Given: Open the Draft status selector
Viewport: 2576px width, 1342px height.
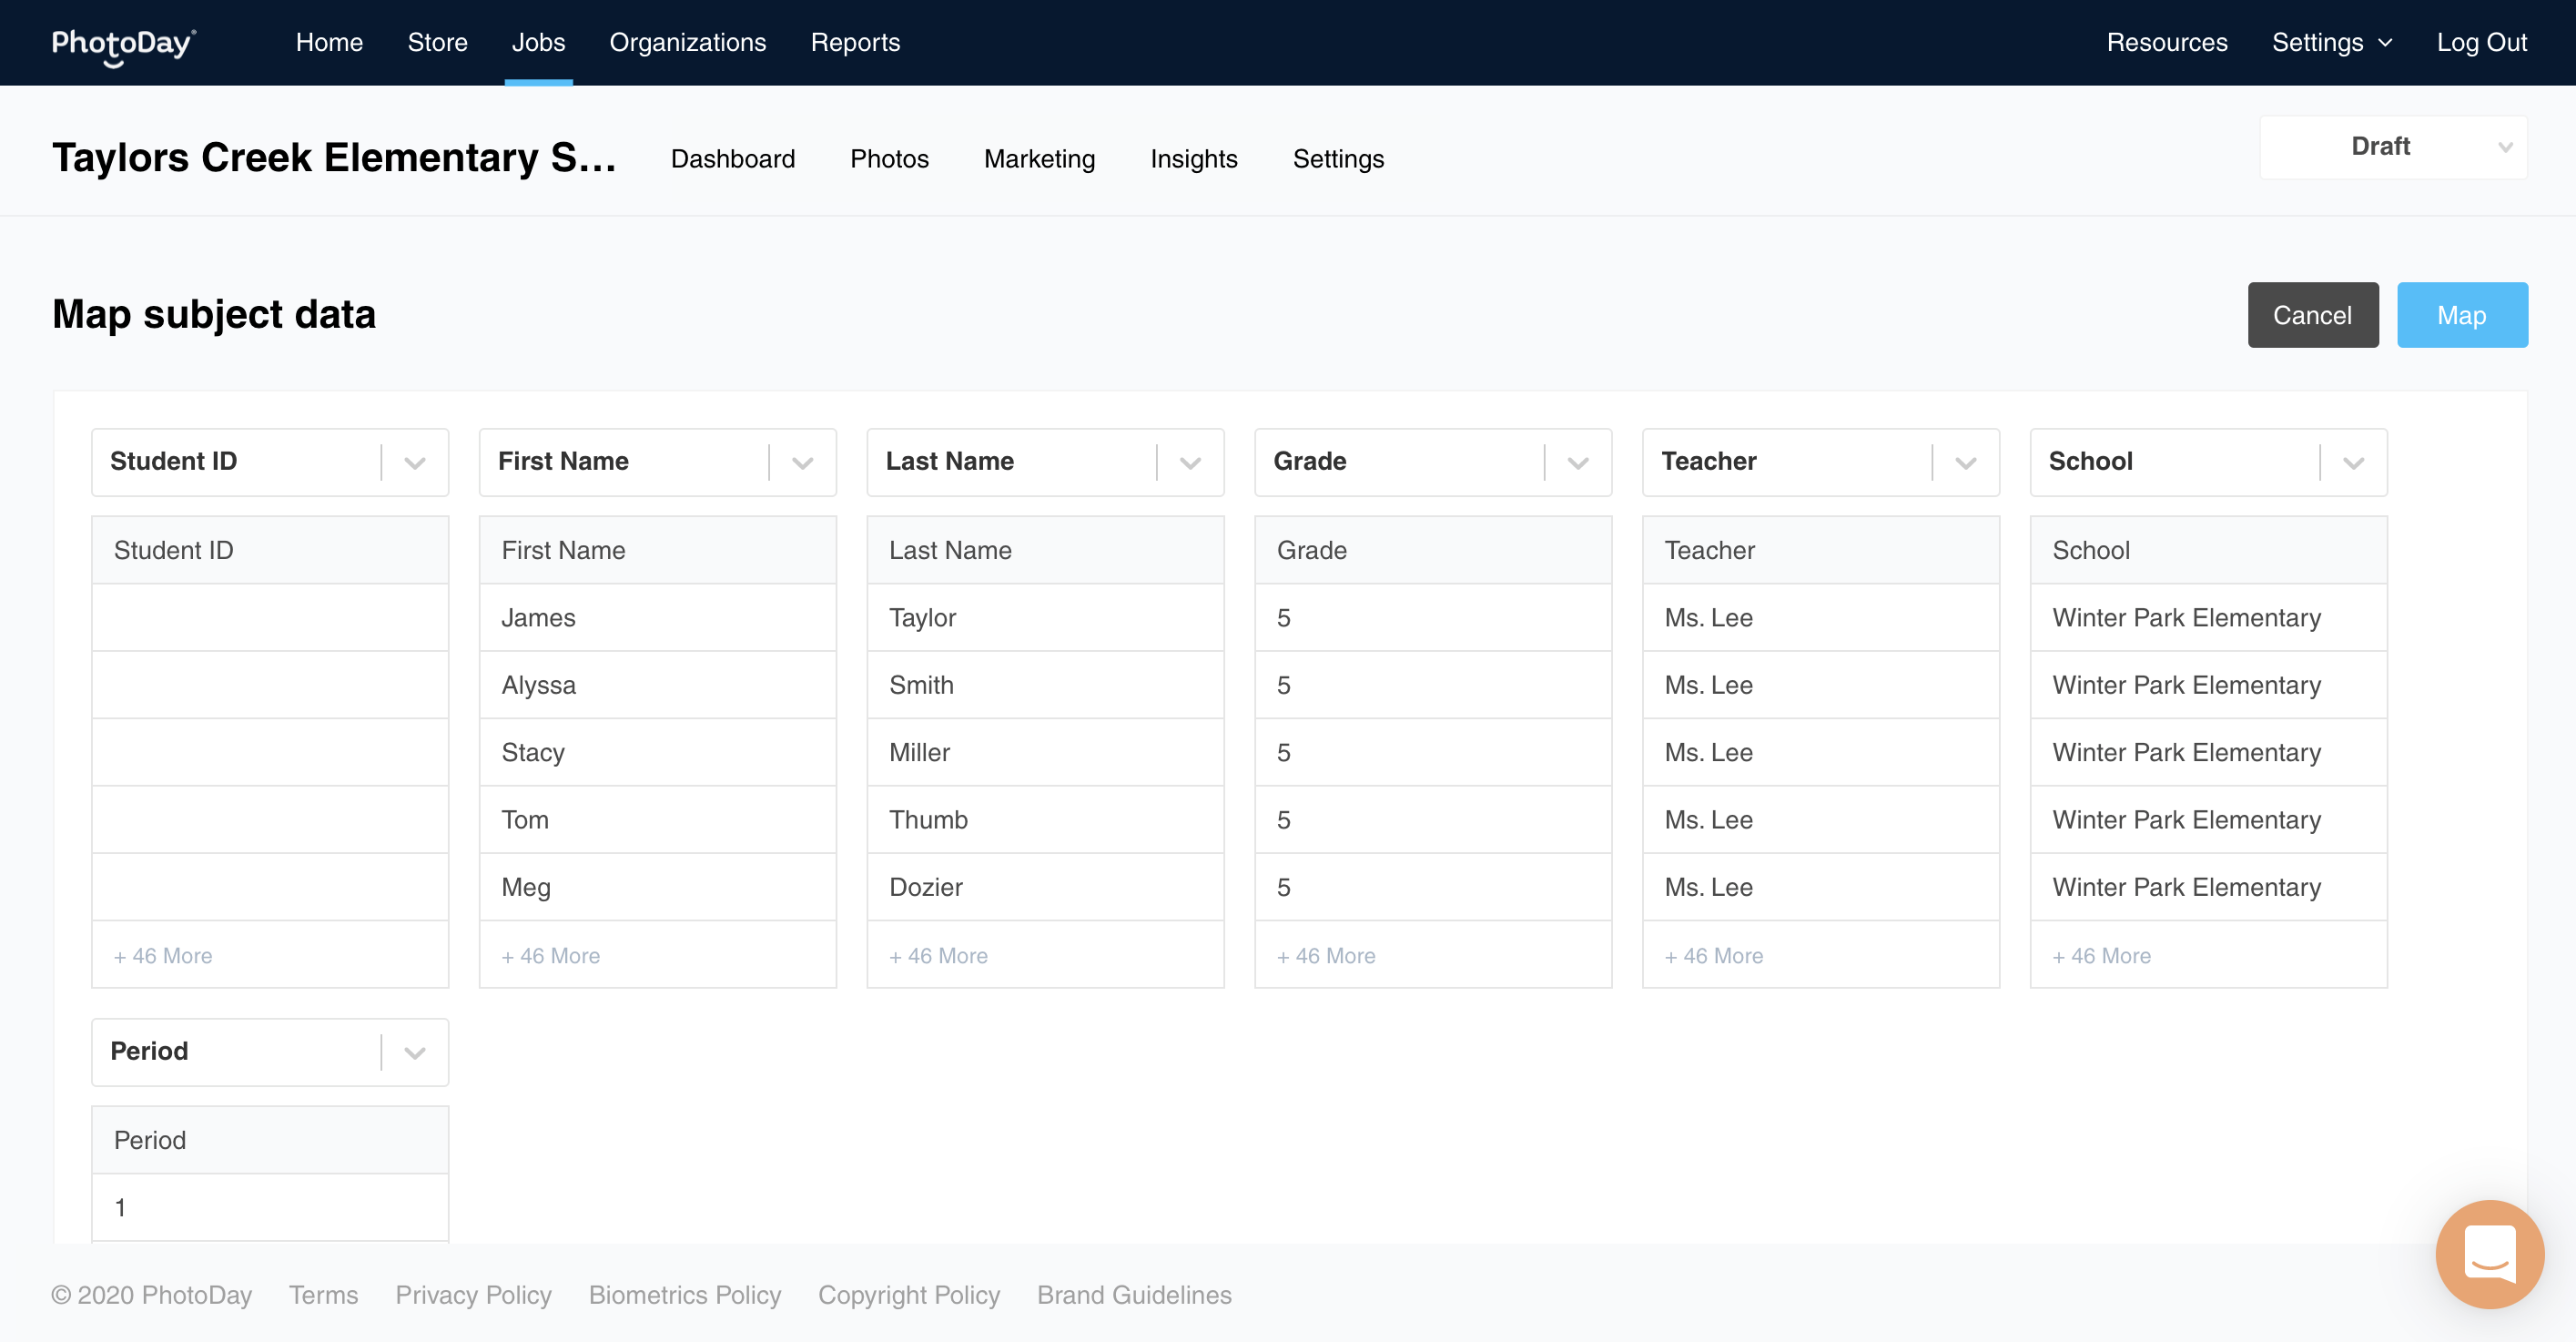Looking at the screenshot, I should click(x=2393, y=147).
